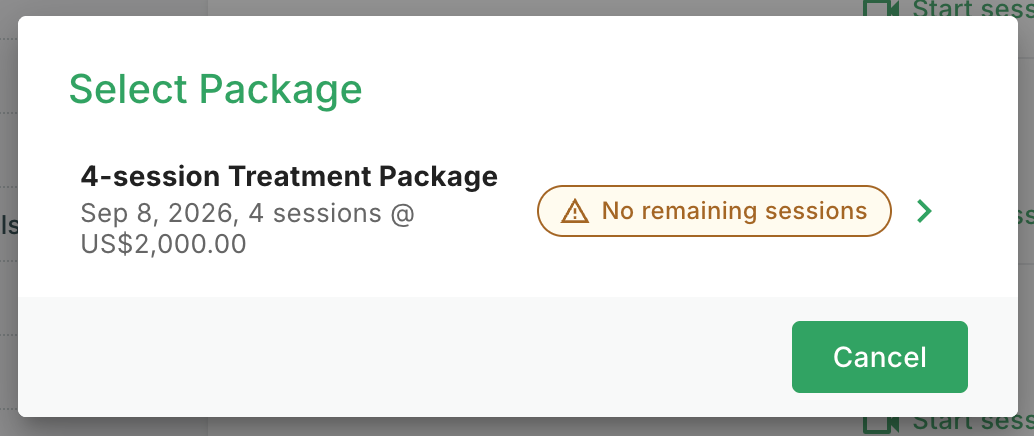Click the dimmed Start session link at bottom

(x=973, y=425)
